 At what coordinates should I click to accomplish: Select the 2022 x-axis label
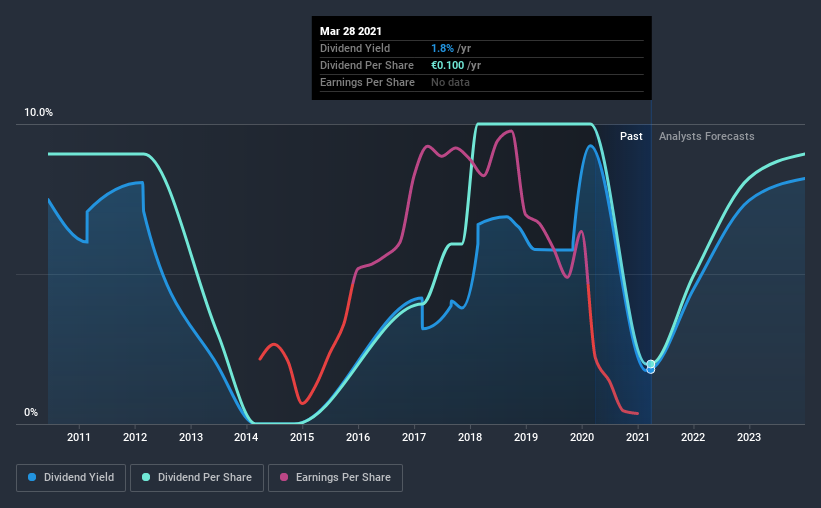coord(693,437)
